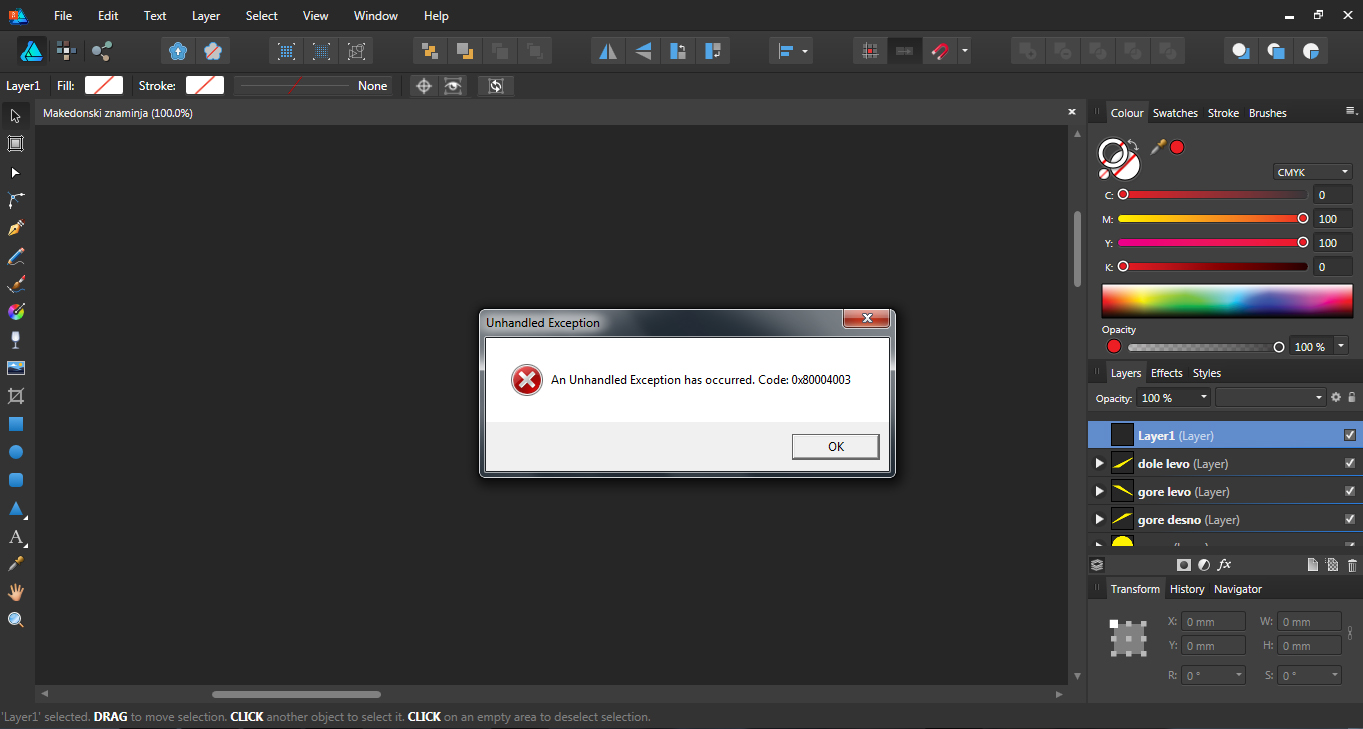Click the Add Layer page icon

click(1313, 565)
